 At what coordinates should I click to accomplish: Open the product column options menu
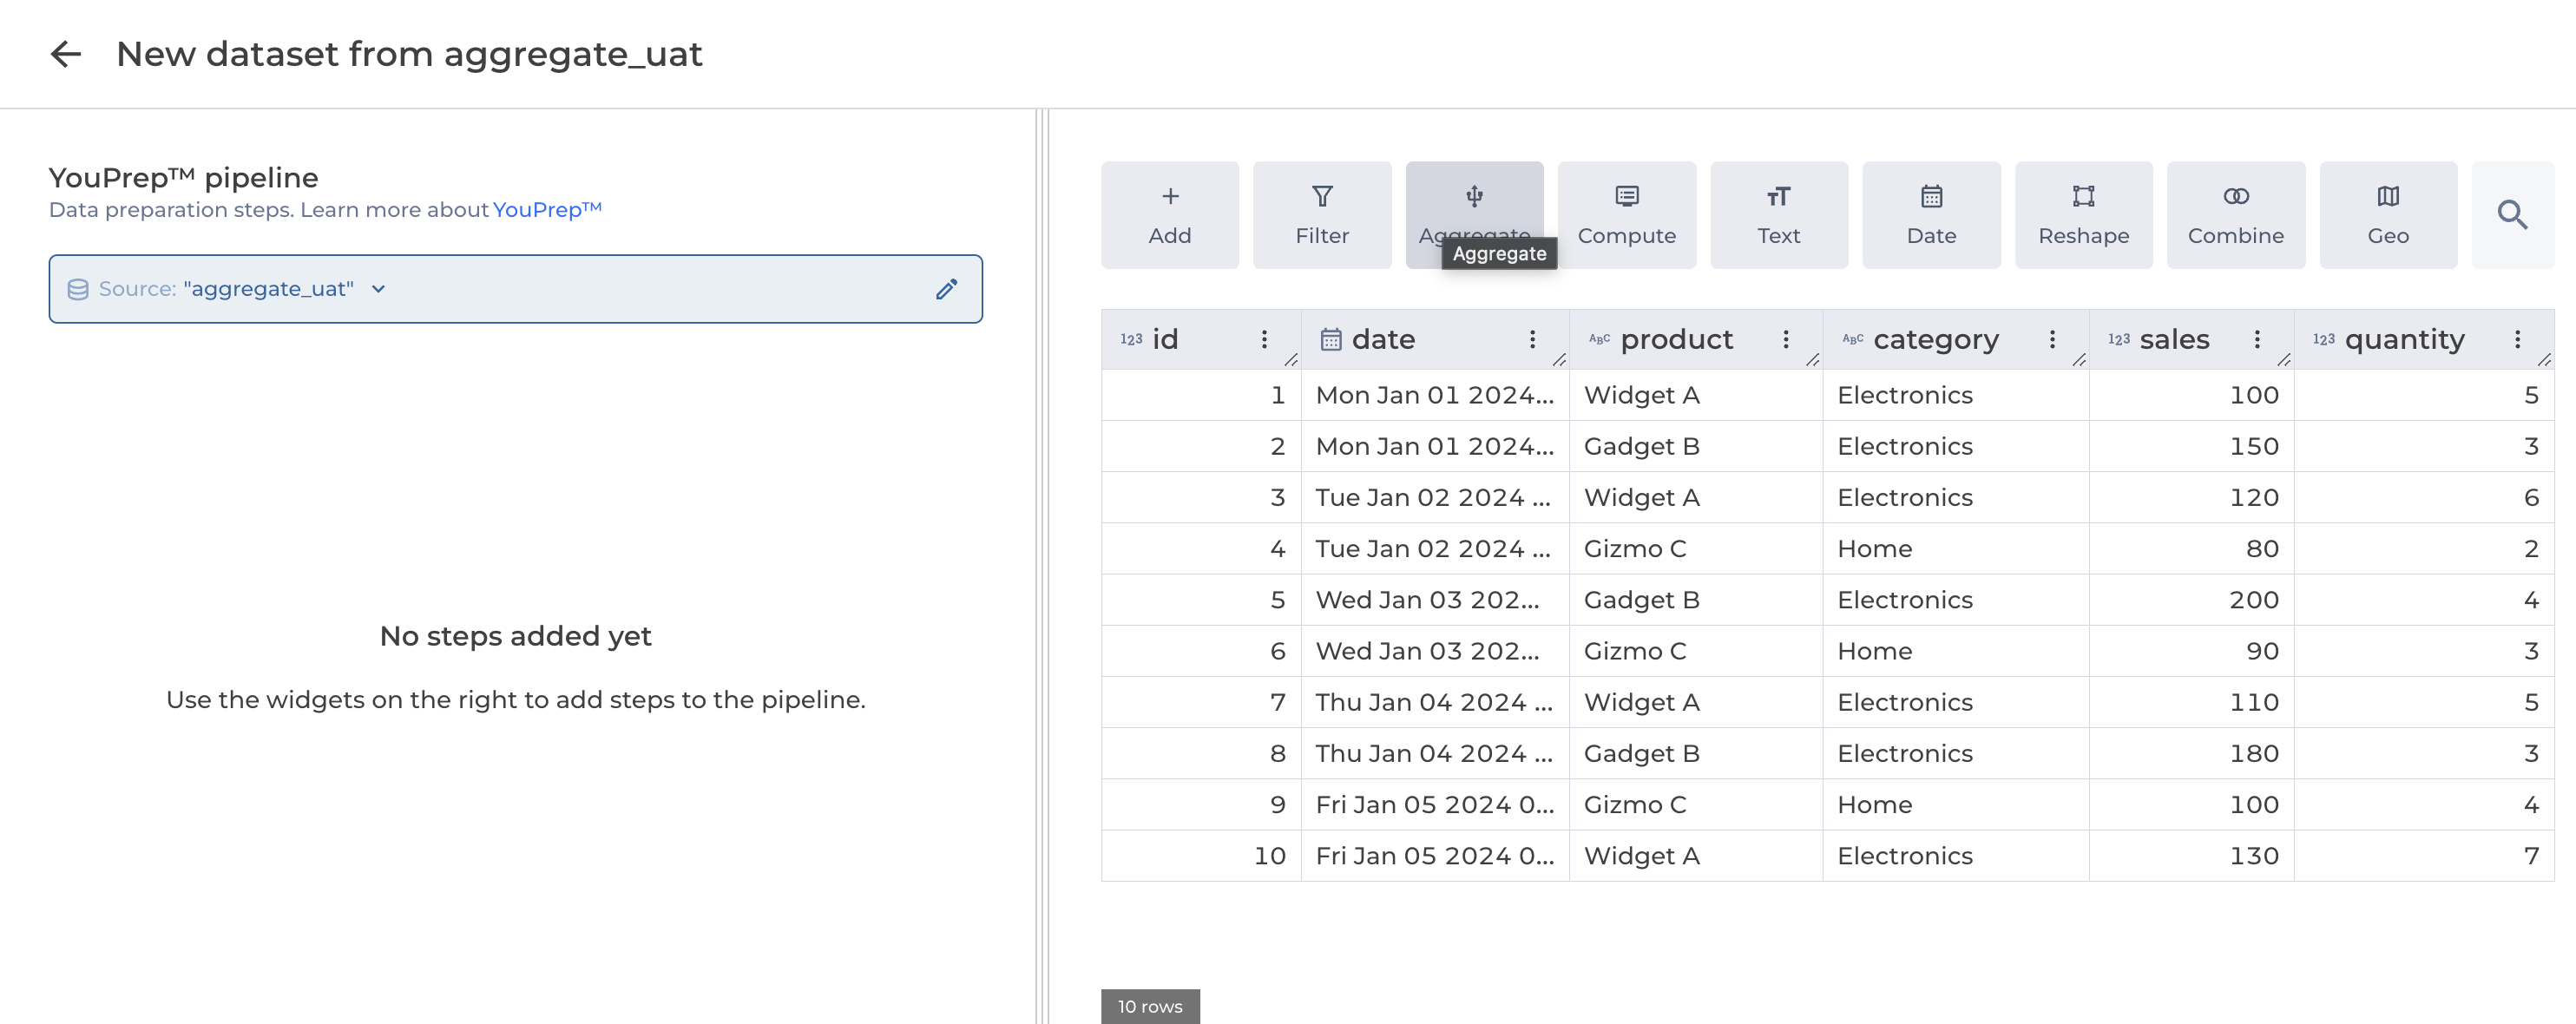click(x=1785, y=339)
